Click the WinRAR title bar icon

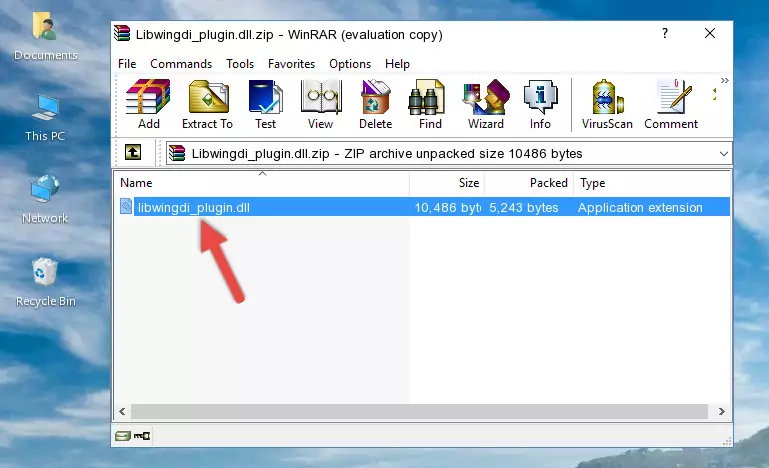[x=122, y=34]
